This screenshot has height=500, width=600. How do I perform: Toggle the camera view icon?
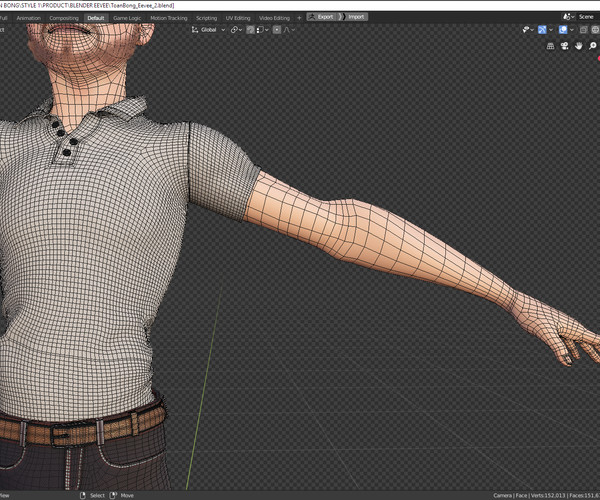[x=566, y=46]
